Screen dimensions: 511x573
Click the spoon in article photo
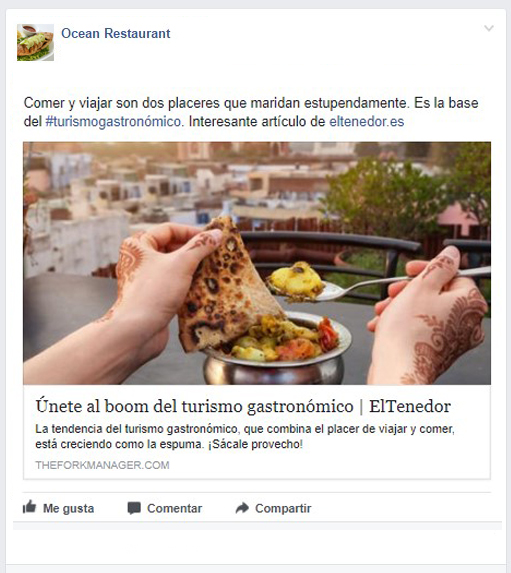click(x=380, y=284)
